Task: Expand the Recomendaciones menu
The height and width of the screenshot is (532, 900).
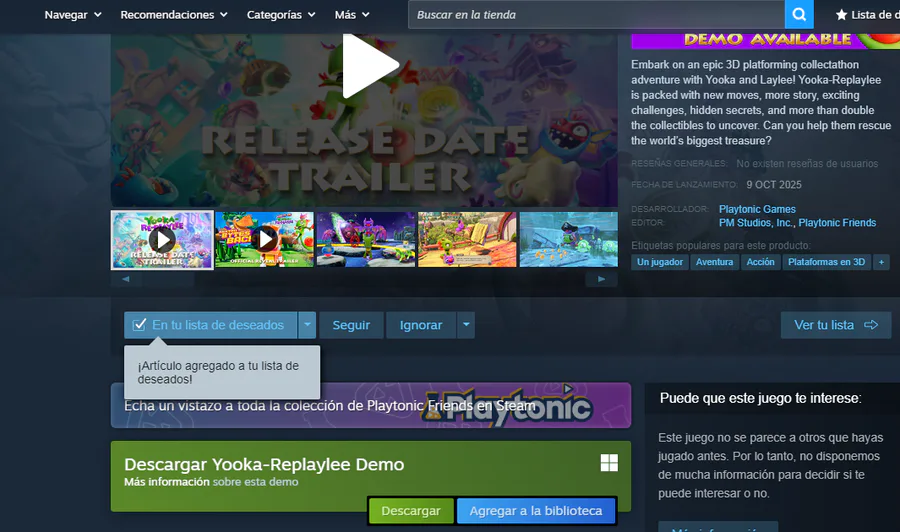Action: click(x=174, y=15)
